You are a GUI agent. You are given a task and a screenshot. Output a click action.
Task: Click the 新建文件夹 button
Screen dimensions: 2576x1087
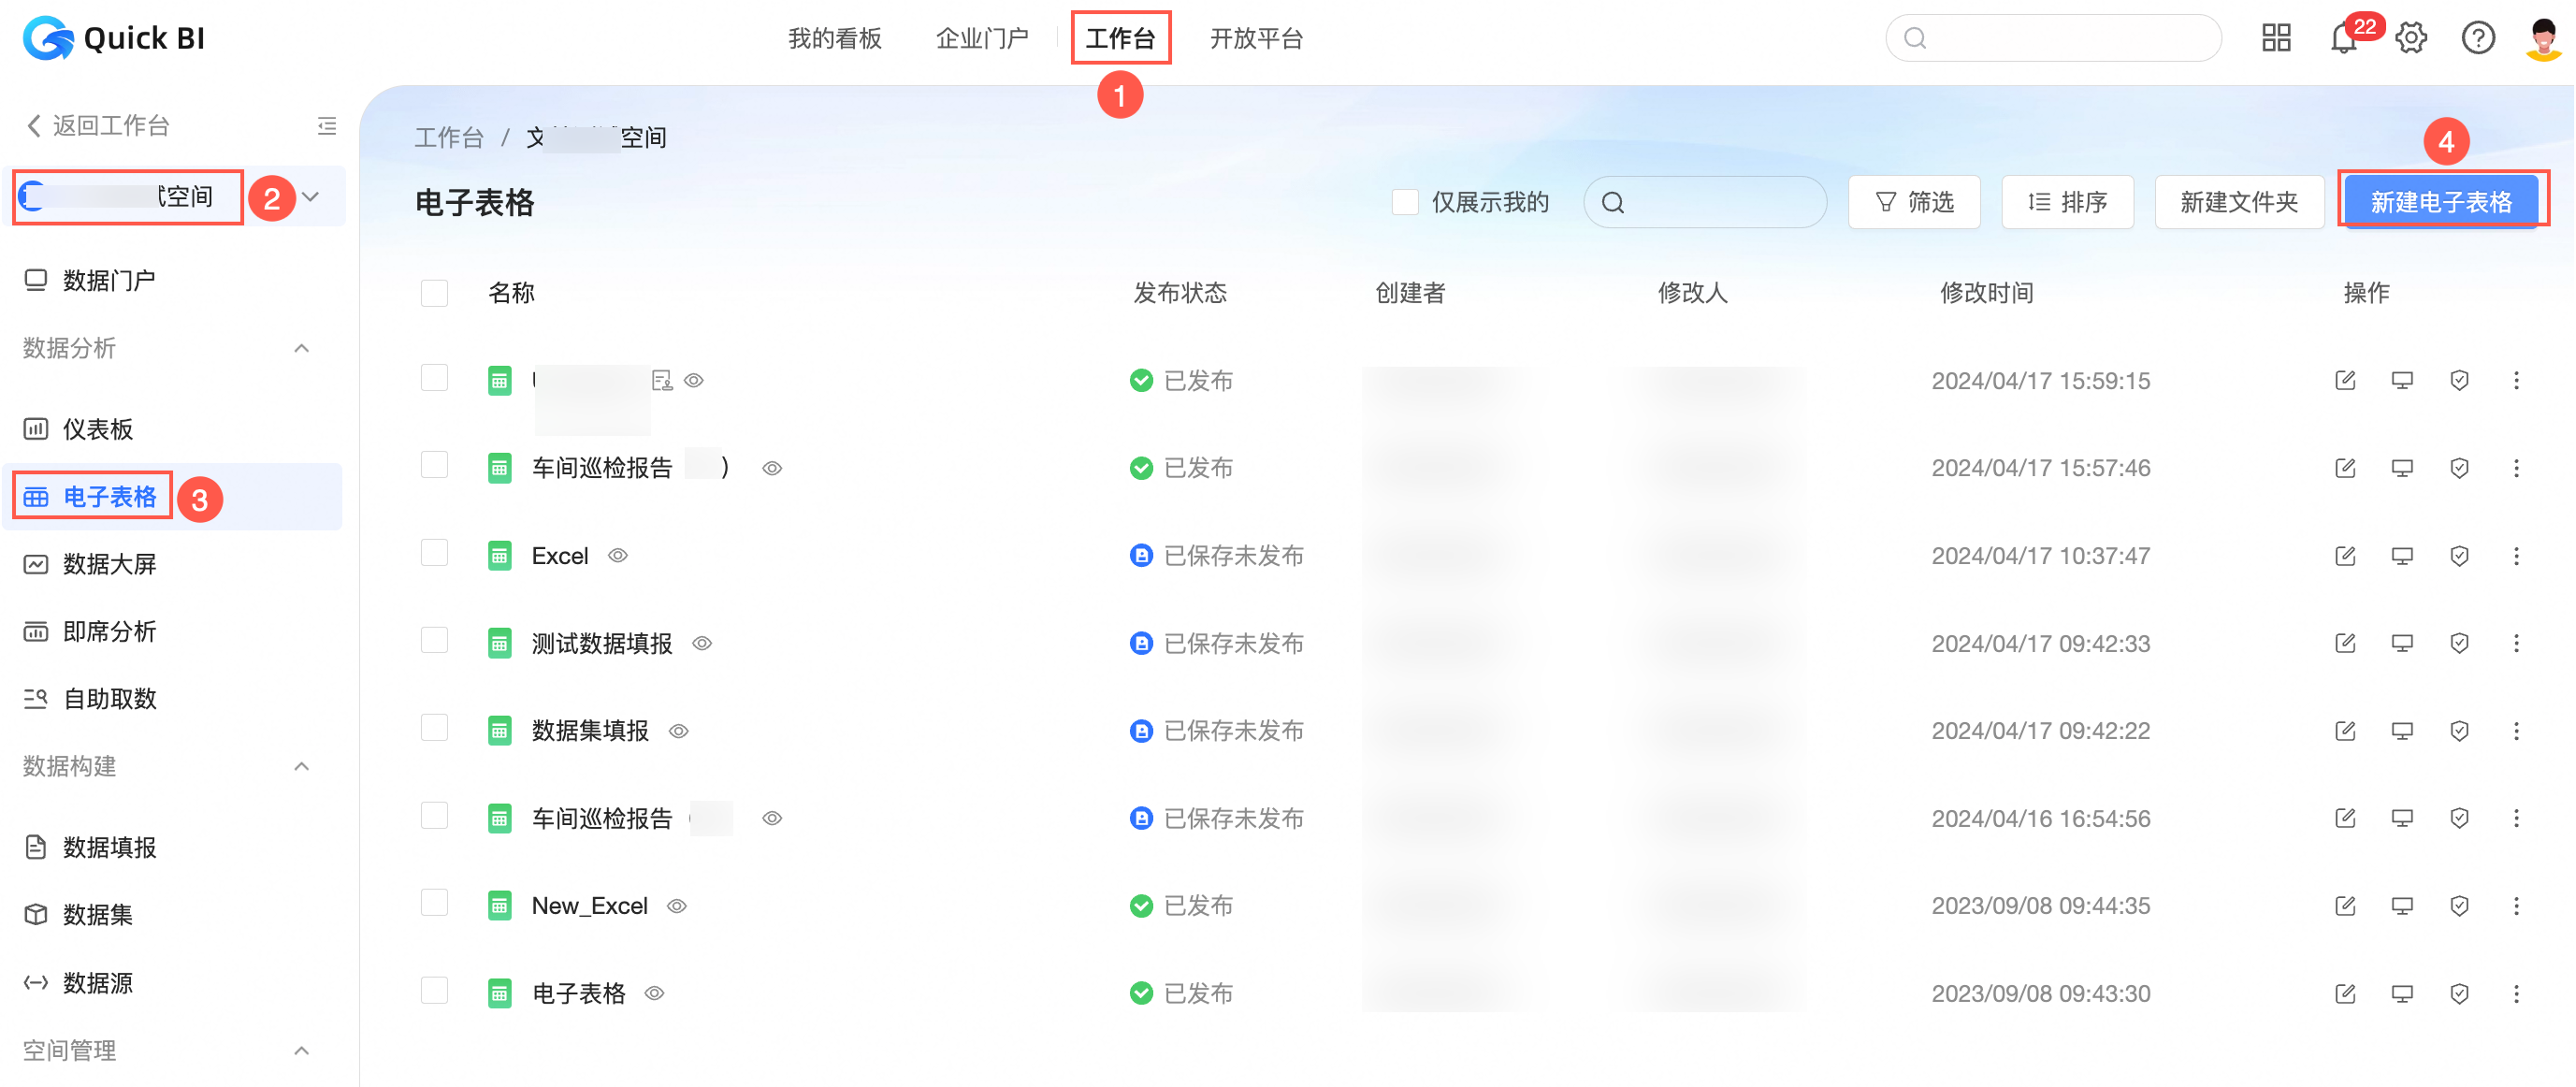(x=2238, y=202)
